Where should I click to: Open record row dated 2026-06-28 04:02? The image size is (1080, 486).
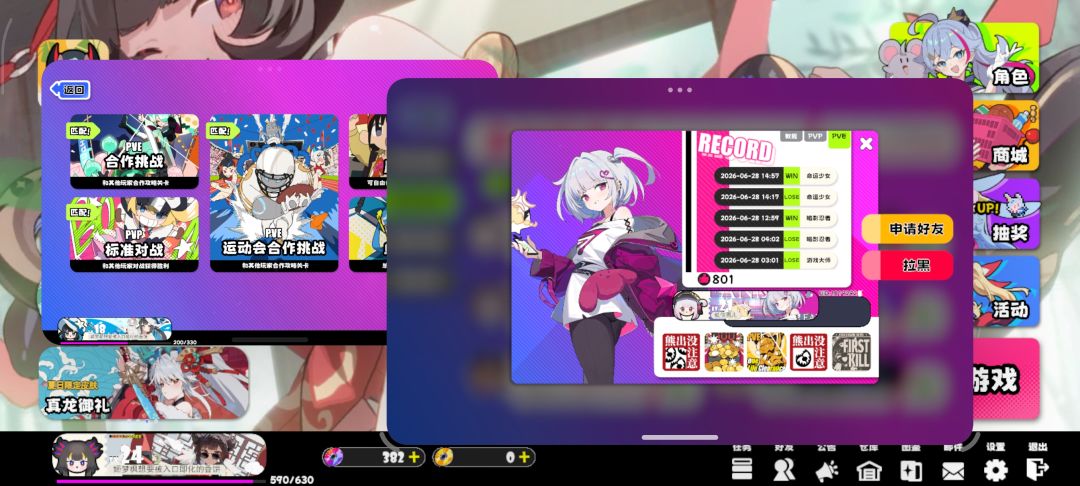click(x=776, y=239)
